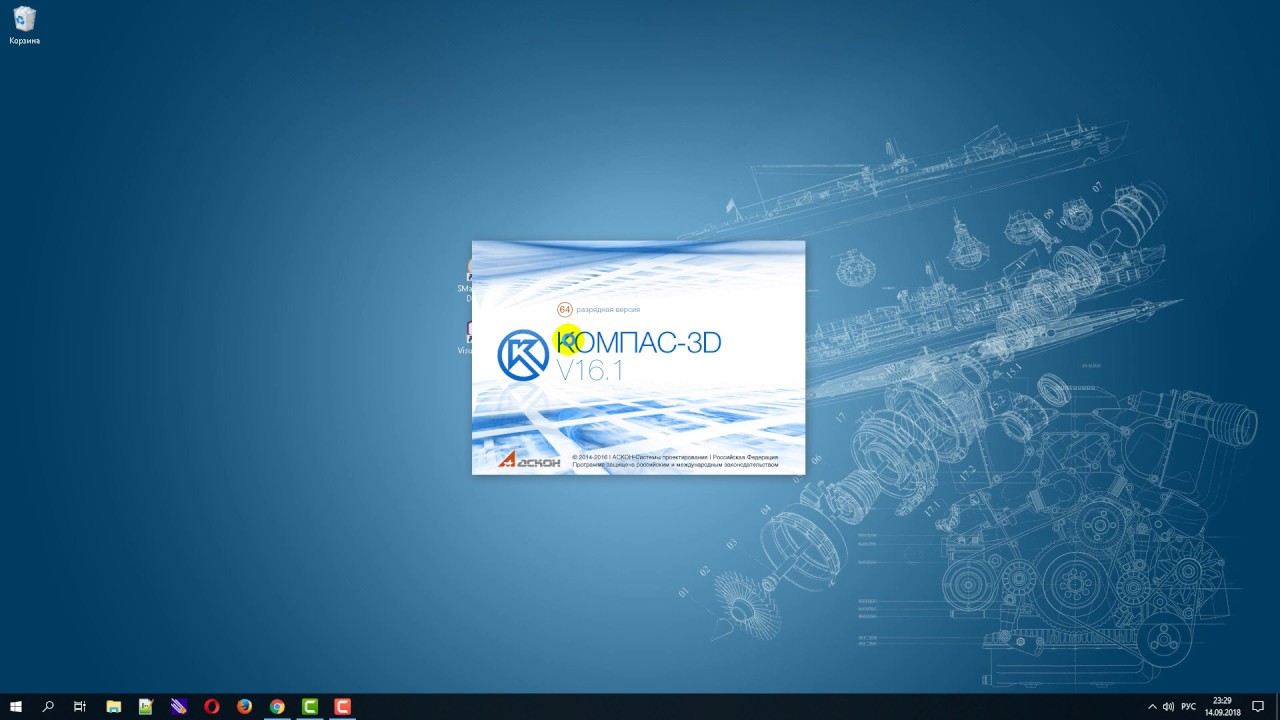The height and width of the screenshot is (720, 1280).
Task: Open File Explorer from the taskbar
Action: tap(113, 706)
